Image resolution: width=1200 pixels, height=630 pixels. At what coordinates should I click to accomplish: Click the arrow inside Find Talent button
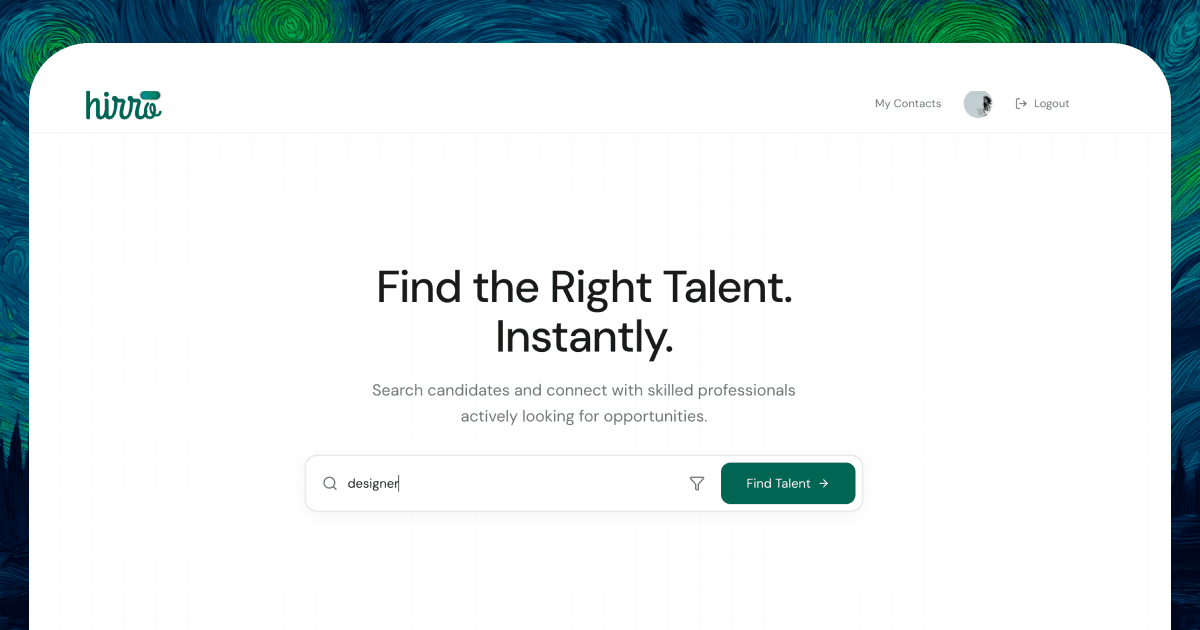coord(824,484)
